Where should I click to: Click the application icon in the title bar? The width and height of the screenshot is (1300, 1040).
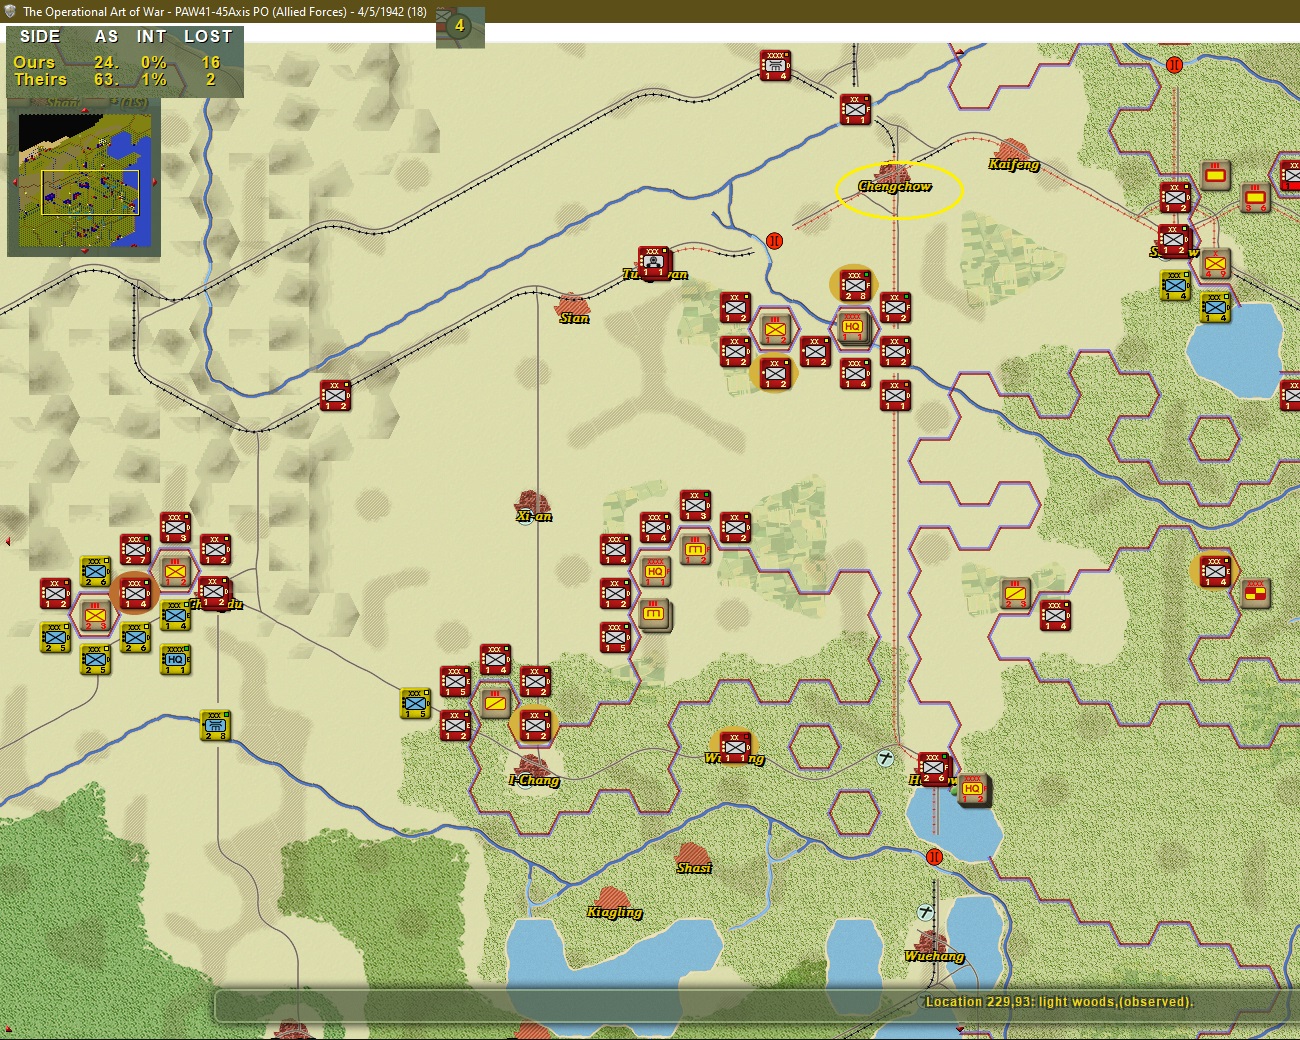(x=10, y=11)
